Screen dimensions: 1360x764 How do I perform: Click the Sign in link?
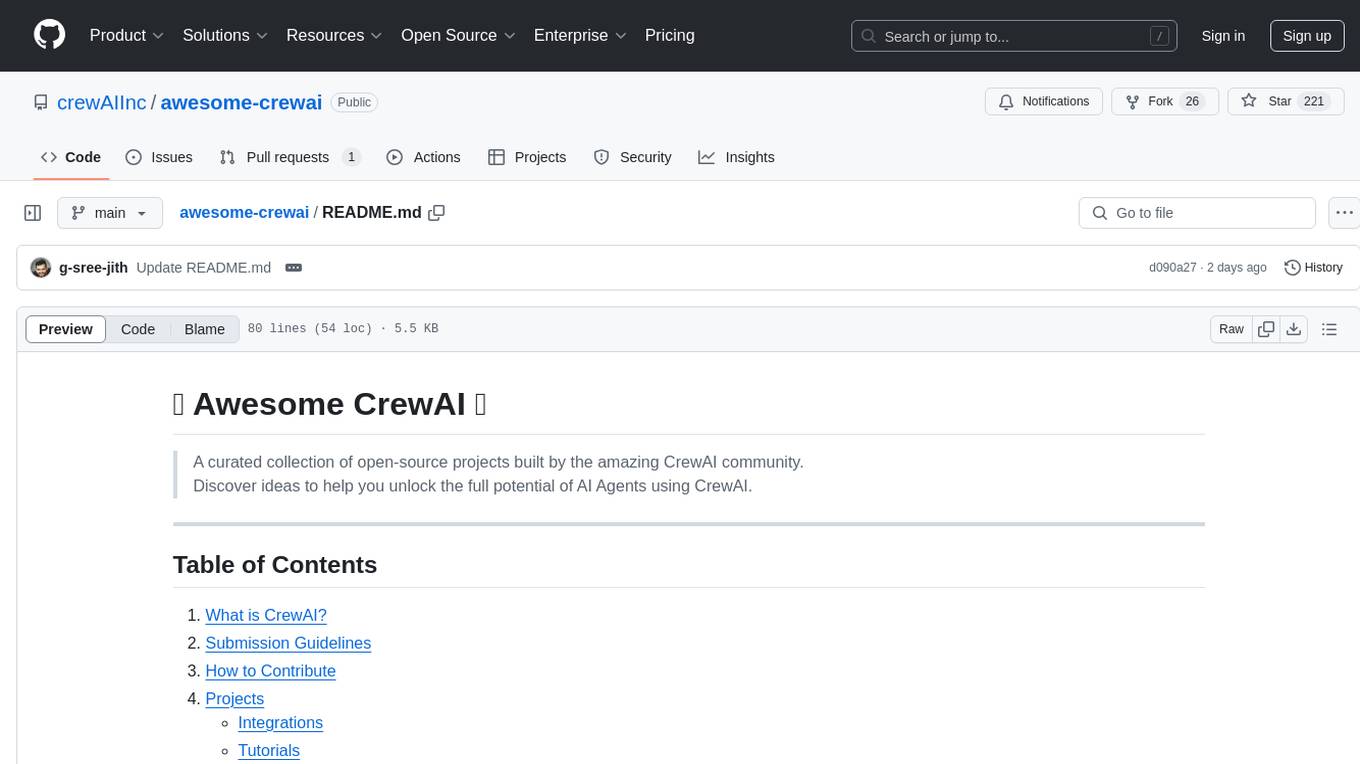pyautogui.click(x=1223, y=36)
